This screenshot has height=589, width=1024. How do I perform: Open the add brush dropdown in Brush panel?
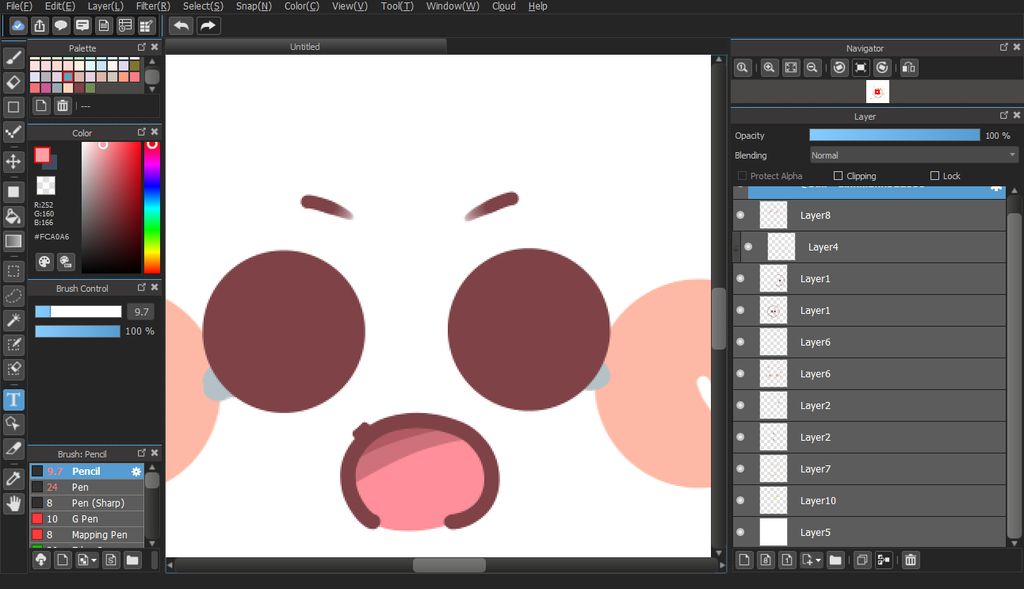pos(94,560)
